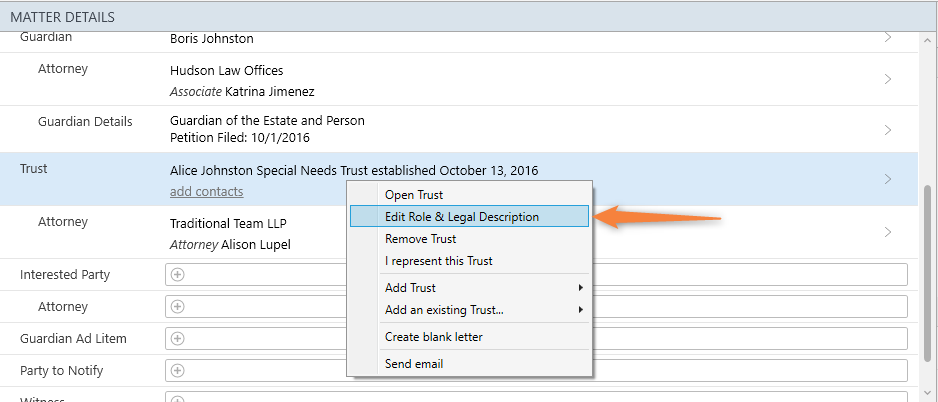Screen dimensions: 938x402
Task: Click the Guardian Ad Litem input field
Action: pos(537,339)
